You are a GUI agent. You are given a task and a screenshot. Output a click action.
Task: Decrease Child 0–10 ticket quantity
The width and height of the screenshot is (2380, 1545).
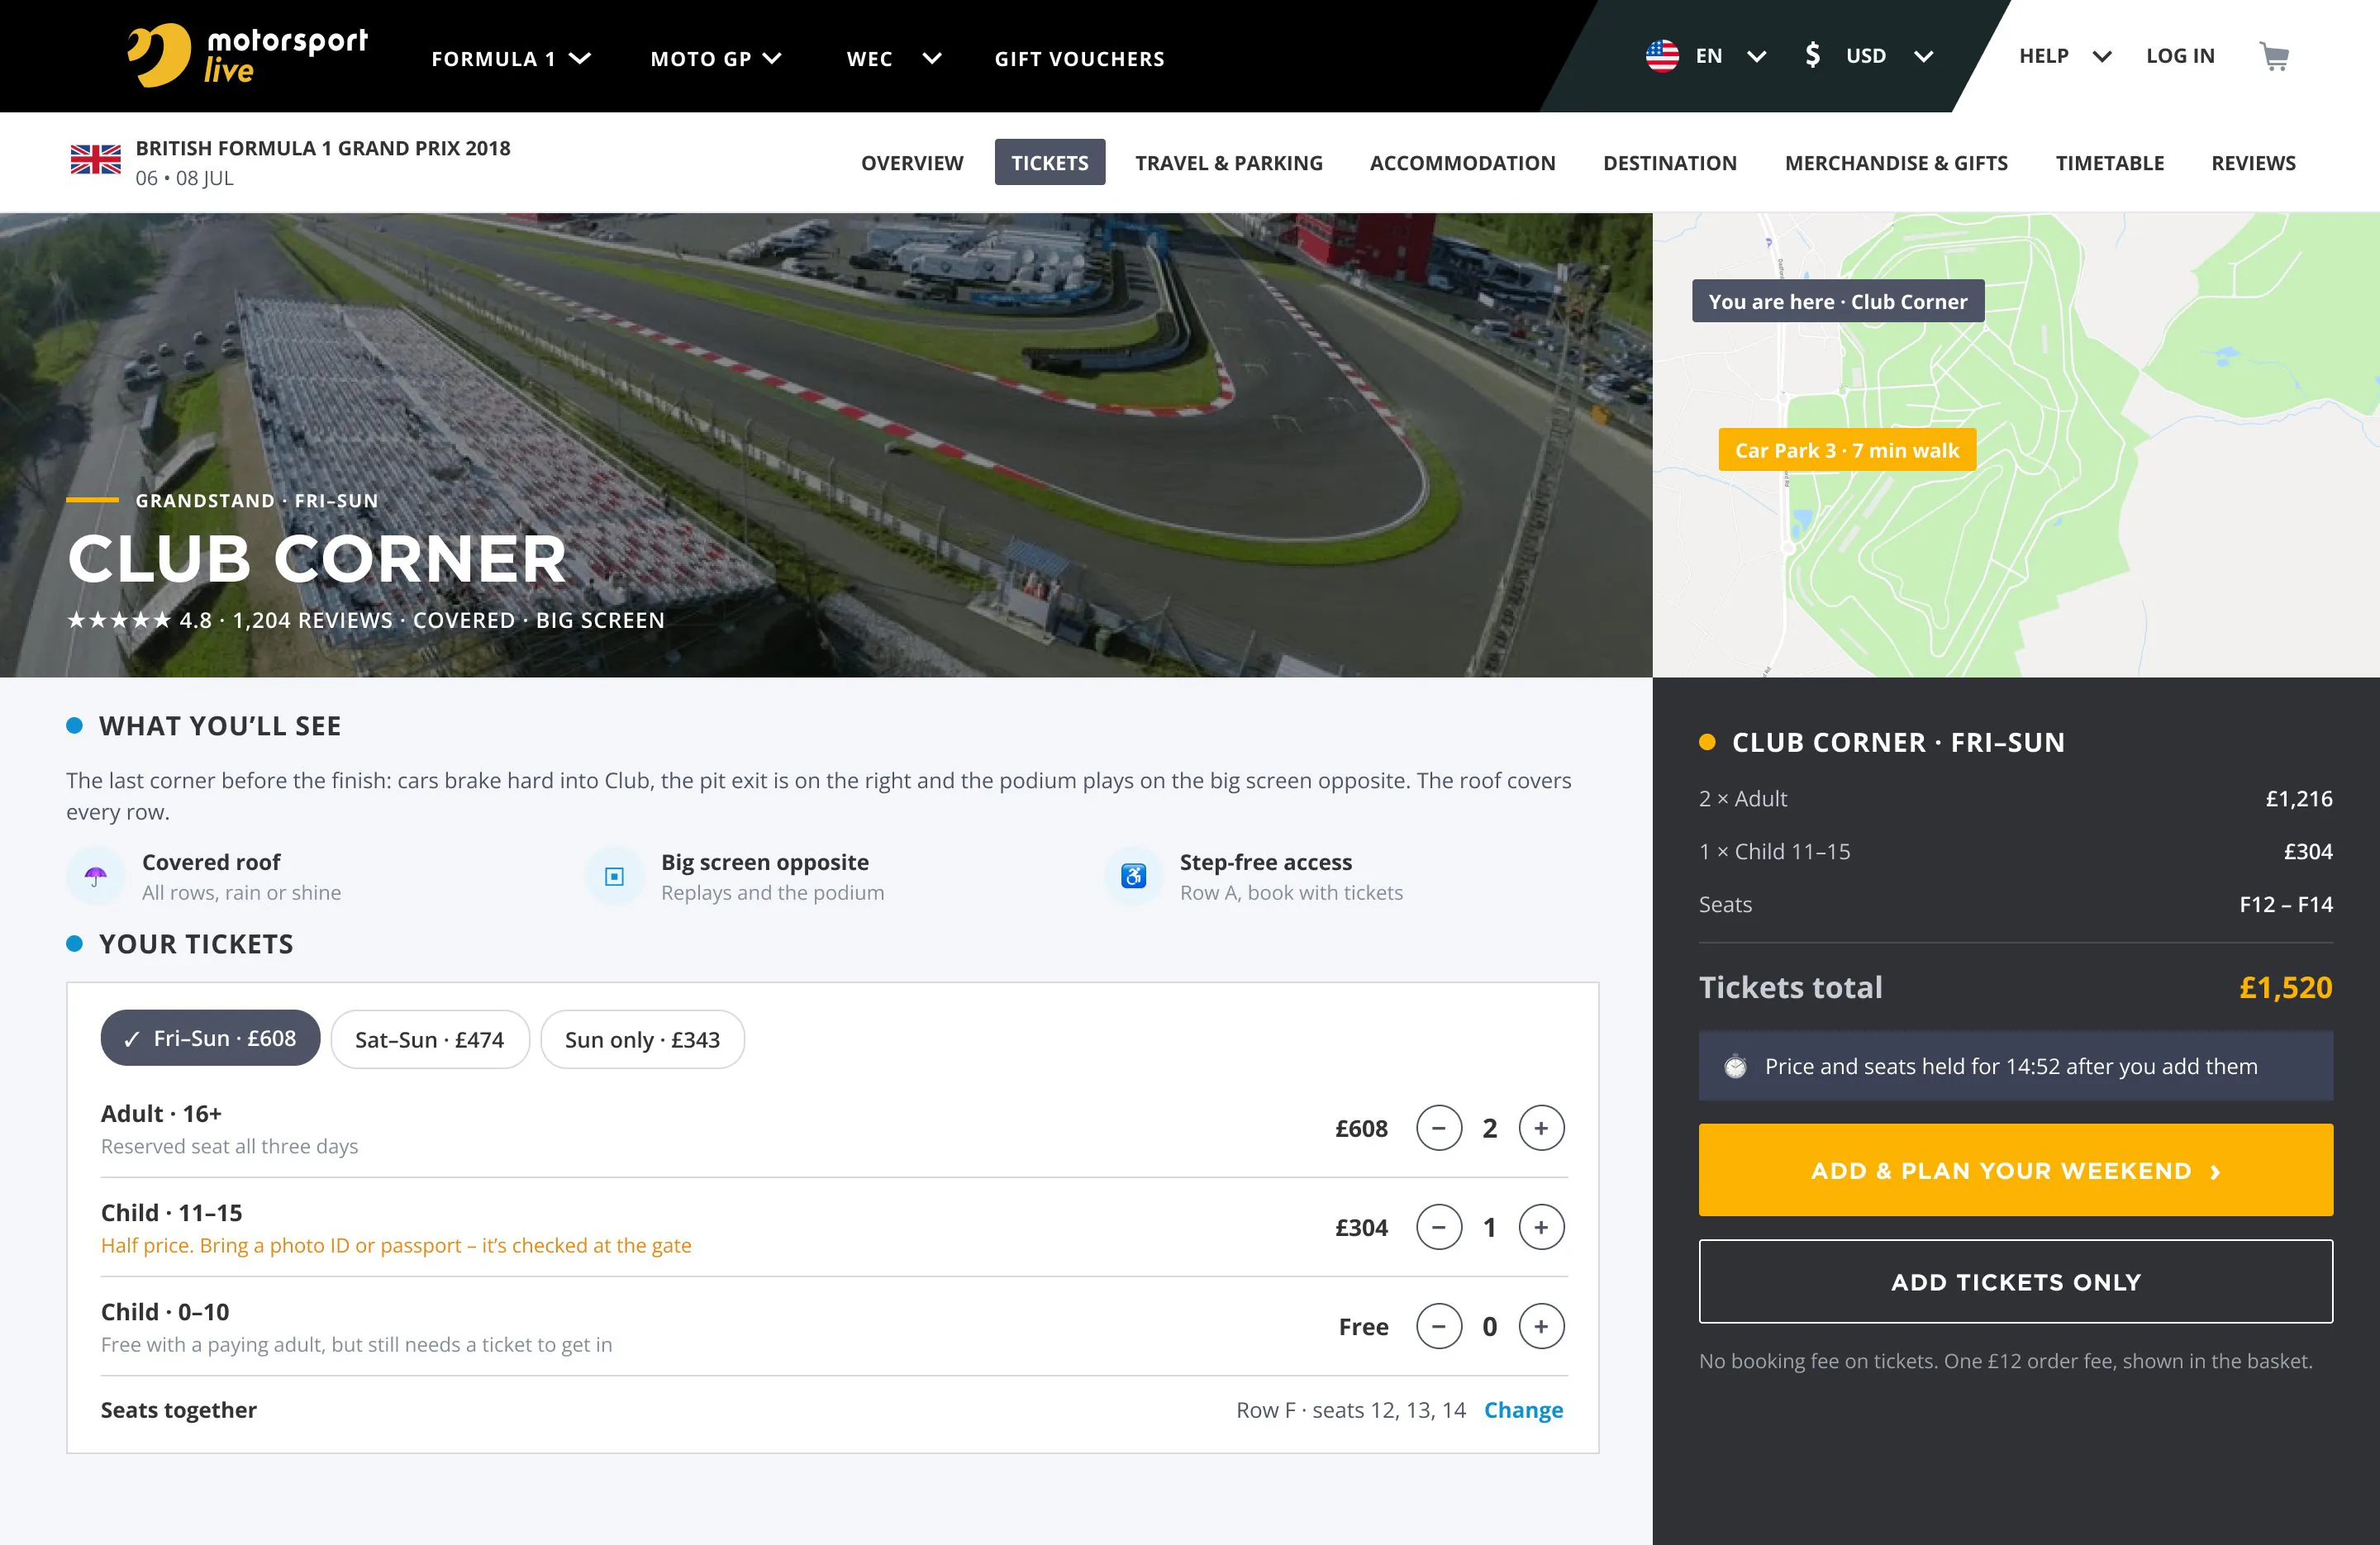pyautogui.click(x=1439, y=1326)
